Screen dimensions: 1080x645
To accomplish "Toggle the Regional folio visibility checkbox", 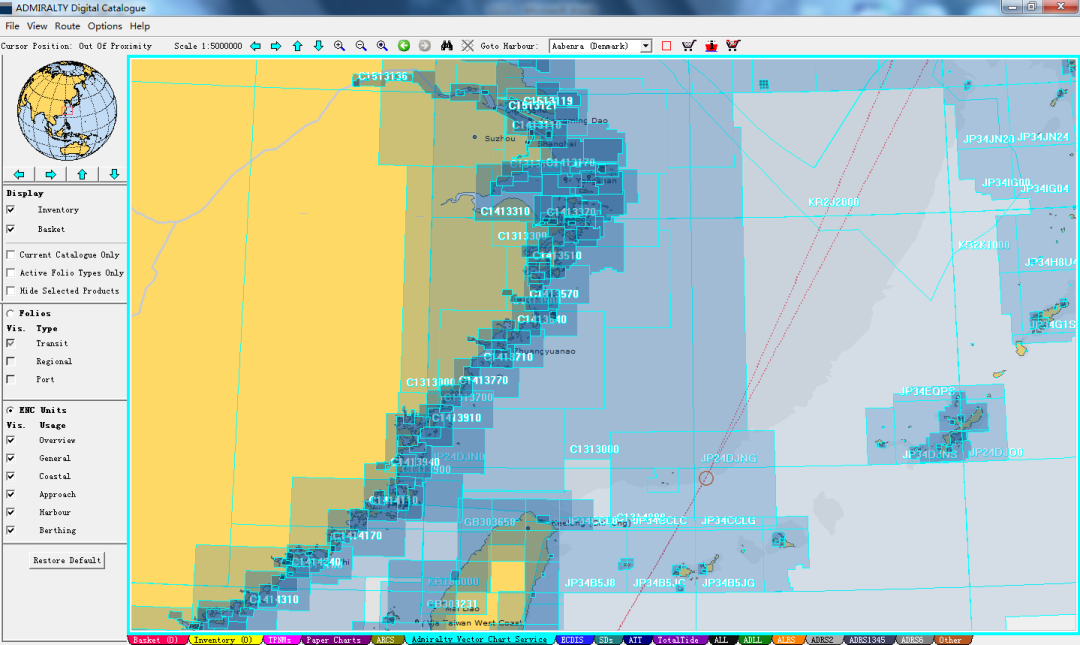I will click(10, 361).
